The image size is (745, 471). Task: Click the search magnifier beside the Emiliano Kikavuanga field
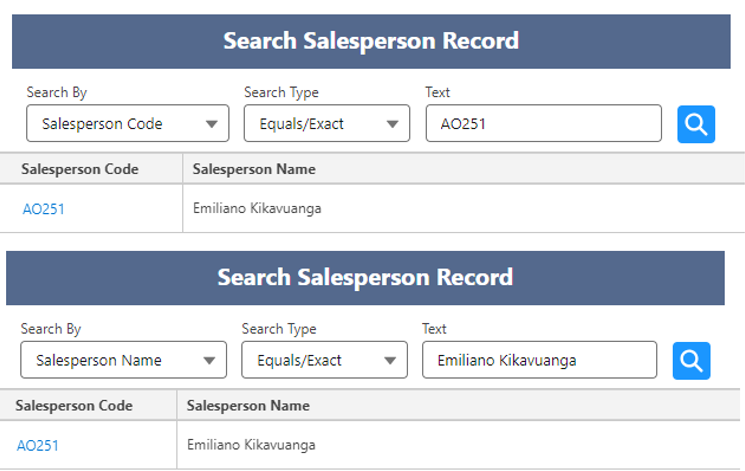tap(691, 360)
